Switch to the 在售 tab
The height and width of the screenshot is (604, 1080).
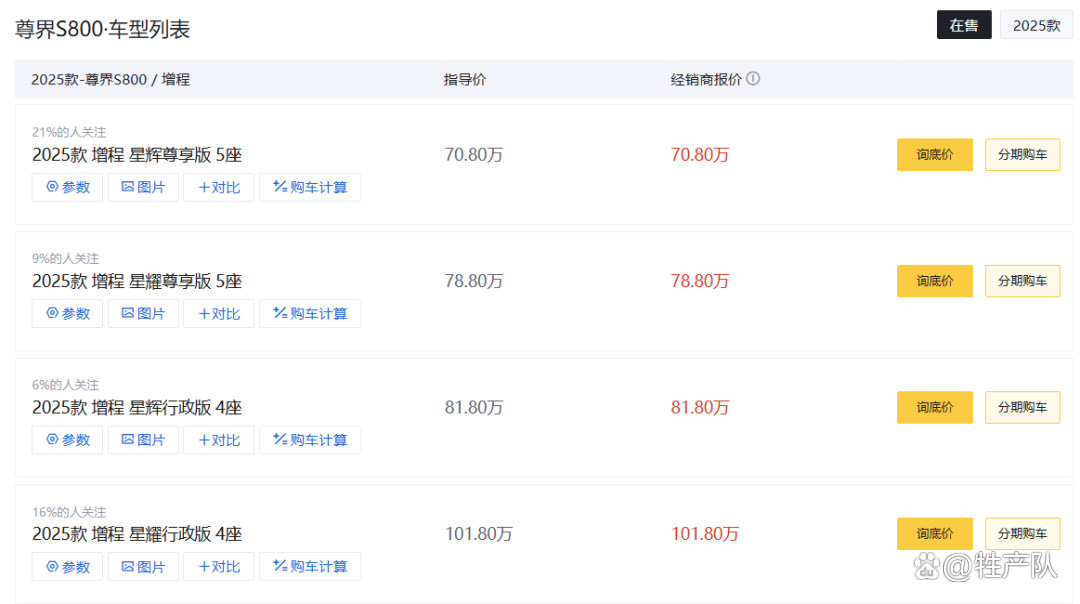(x=964, y=25)
